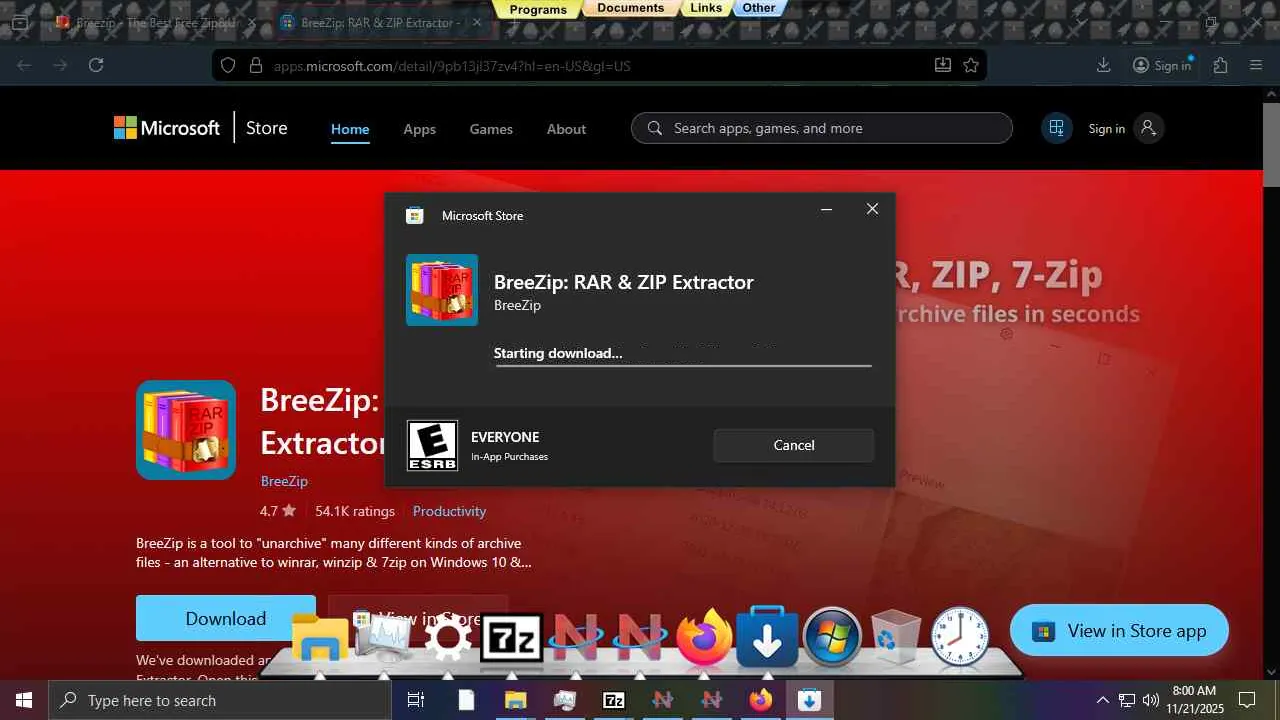
Task: Open the network icon in the system tray
Action: click(1127, 700)
